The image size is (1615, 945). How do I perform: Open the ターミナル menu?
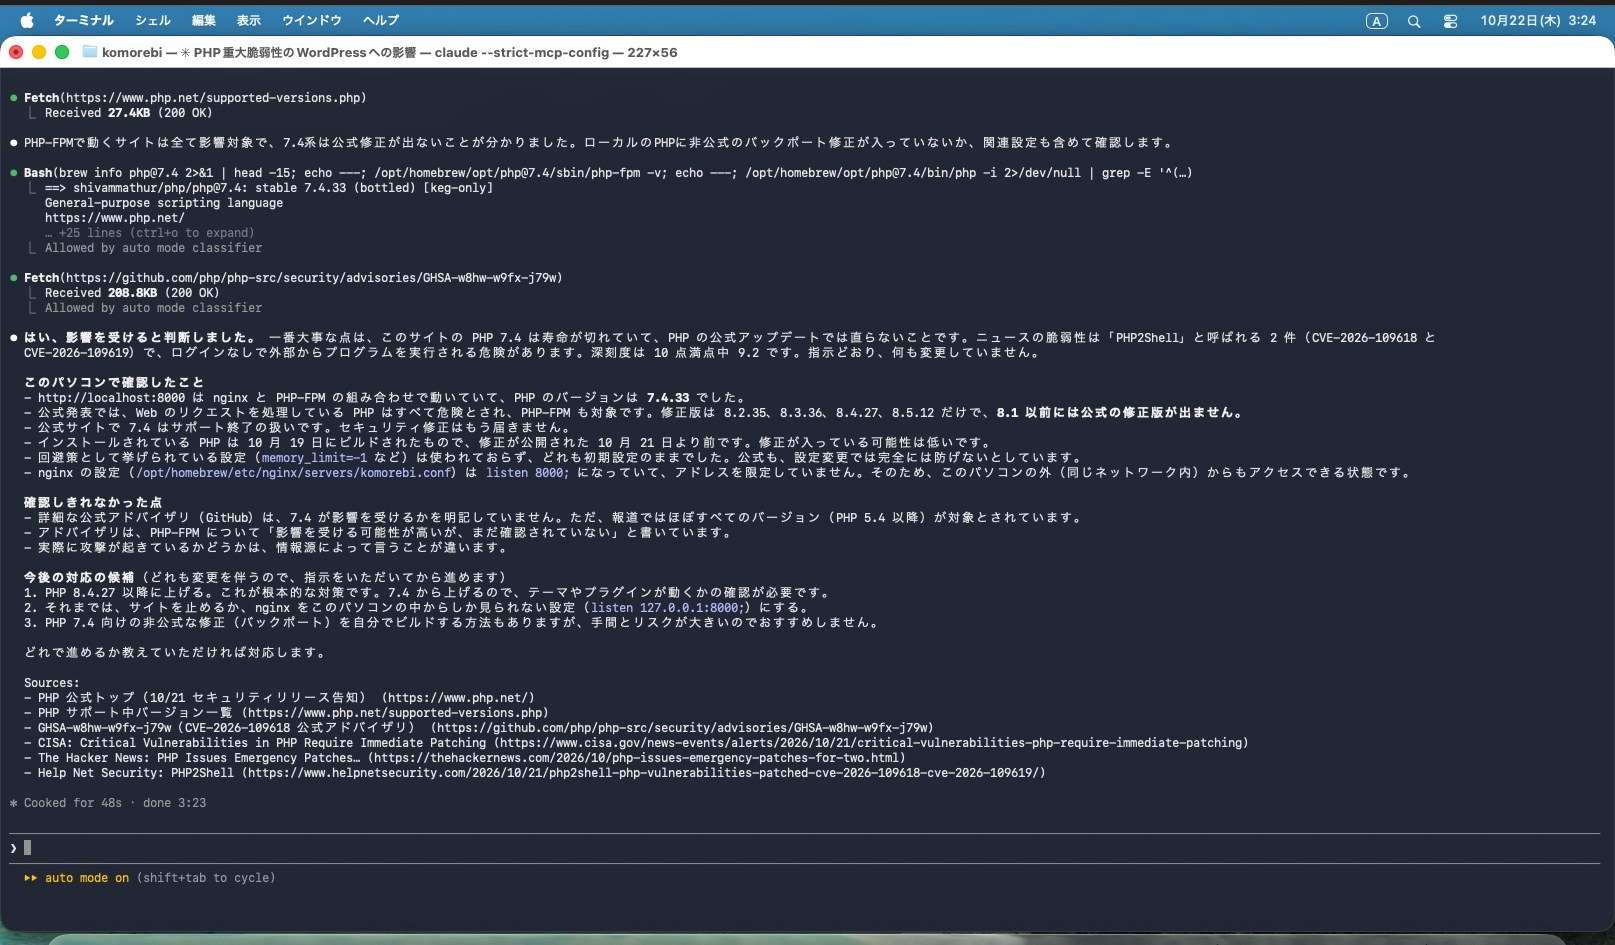(83, 20)
